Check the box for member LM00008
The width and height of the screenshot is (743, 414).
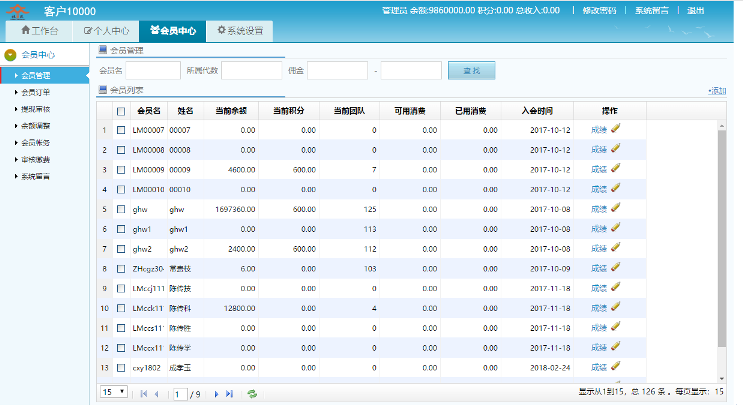tap(121, 150)
